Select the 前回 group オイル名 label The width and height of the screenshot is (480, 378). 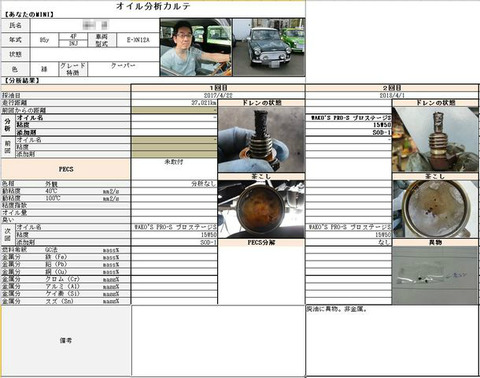pyautogui.click(x=73, y=140)
